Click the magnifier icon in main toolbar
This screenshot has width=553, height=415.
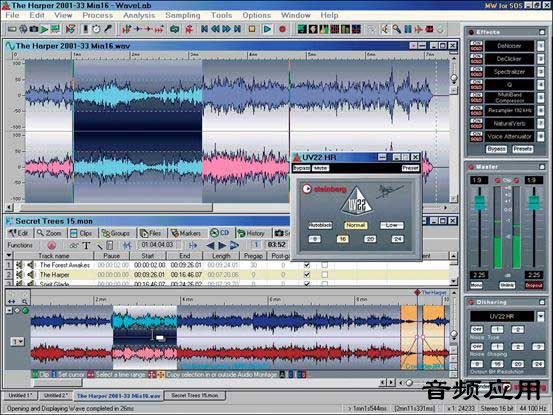[397, 29]
